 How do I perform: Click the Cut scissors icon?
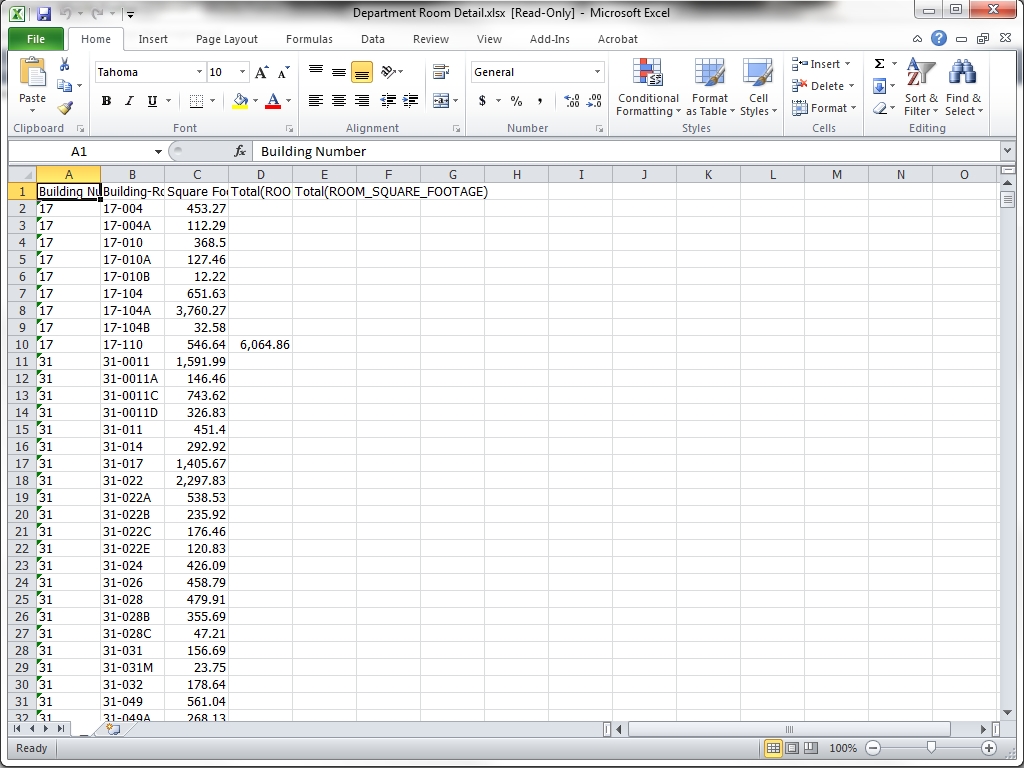pos(65,64)
